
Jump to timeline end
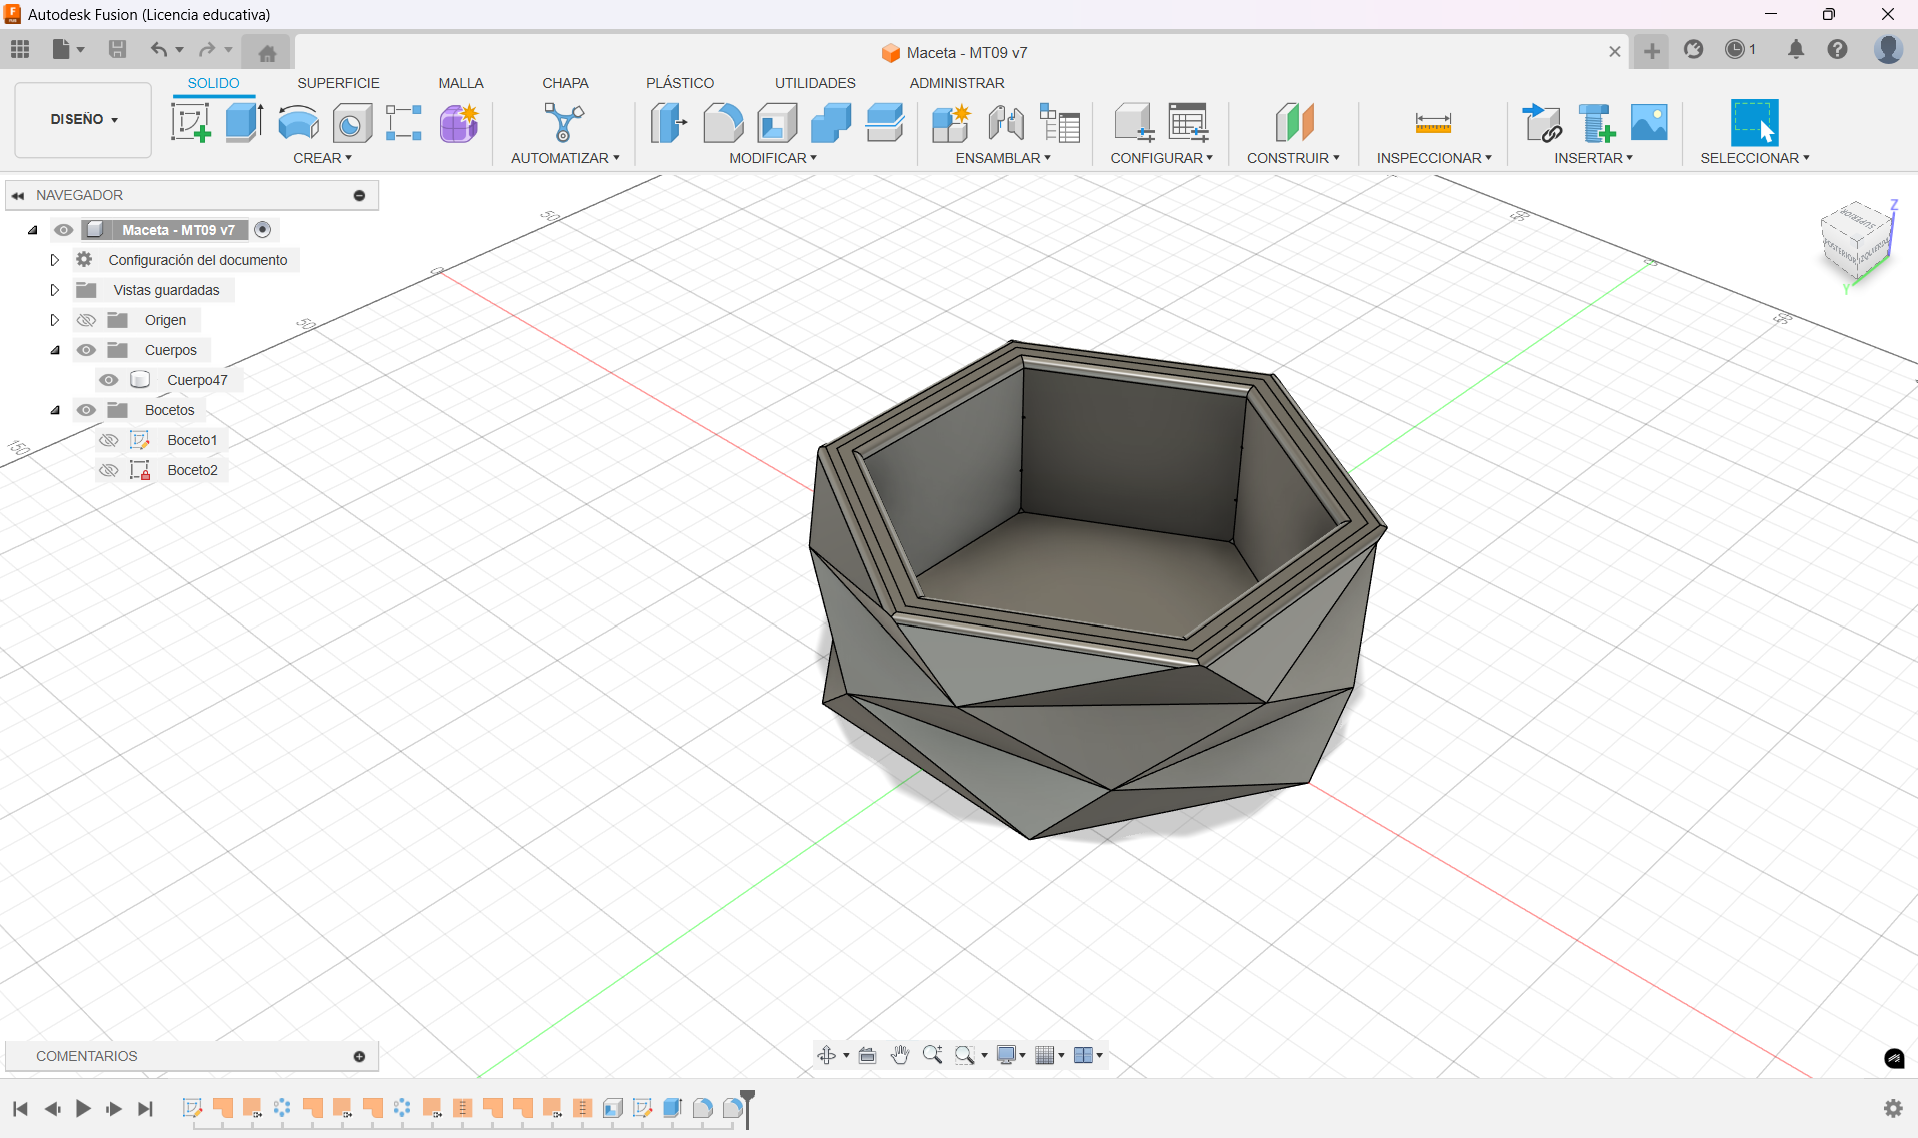tap(145, 1108)
